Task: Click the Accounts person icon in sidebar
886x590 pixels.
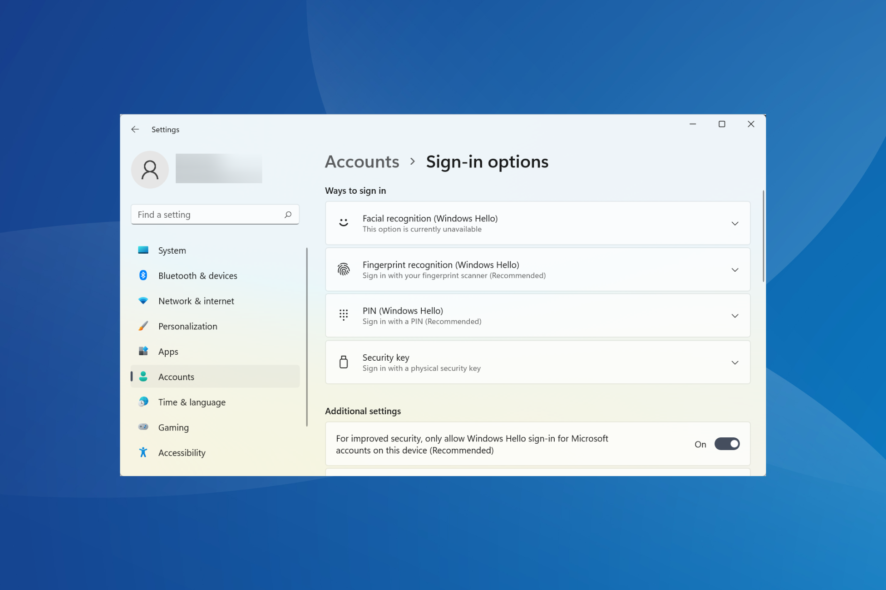Action: point(144,376)
